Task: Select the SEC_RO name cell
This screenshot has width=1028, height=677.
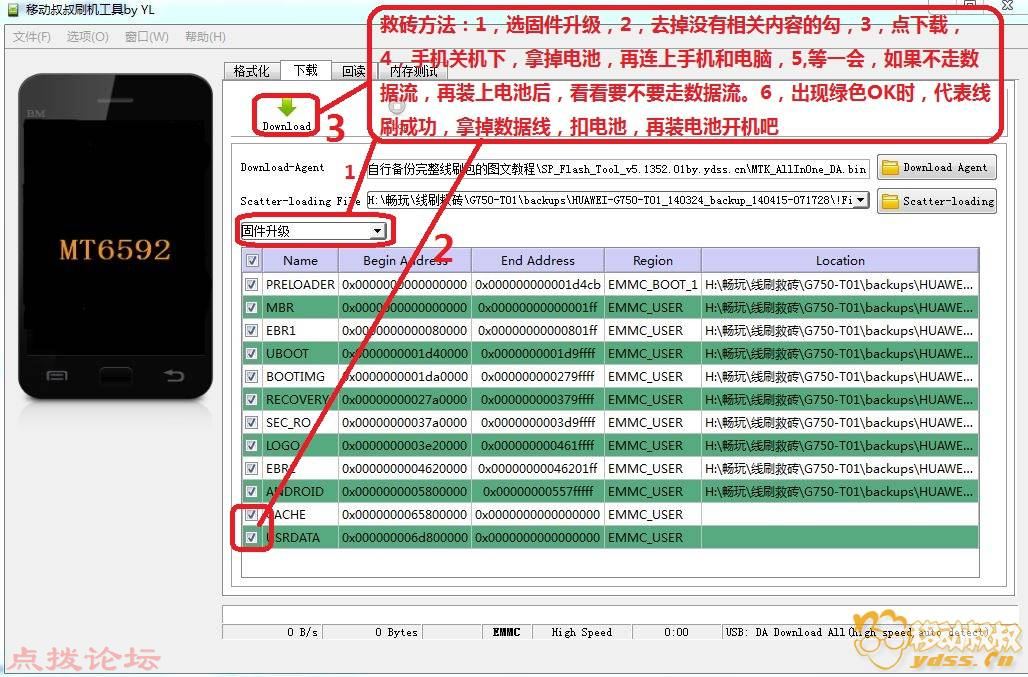Action: coord(300,422)
